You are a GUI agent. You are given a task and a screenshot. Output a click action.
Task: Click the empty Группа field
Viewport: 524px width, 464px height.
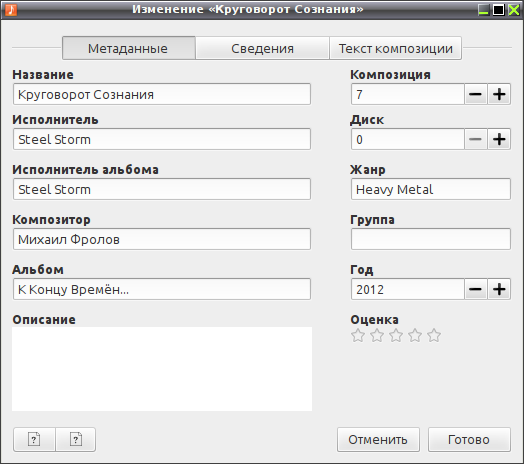pyautogui.click(x=431, y=239)
